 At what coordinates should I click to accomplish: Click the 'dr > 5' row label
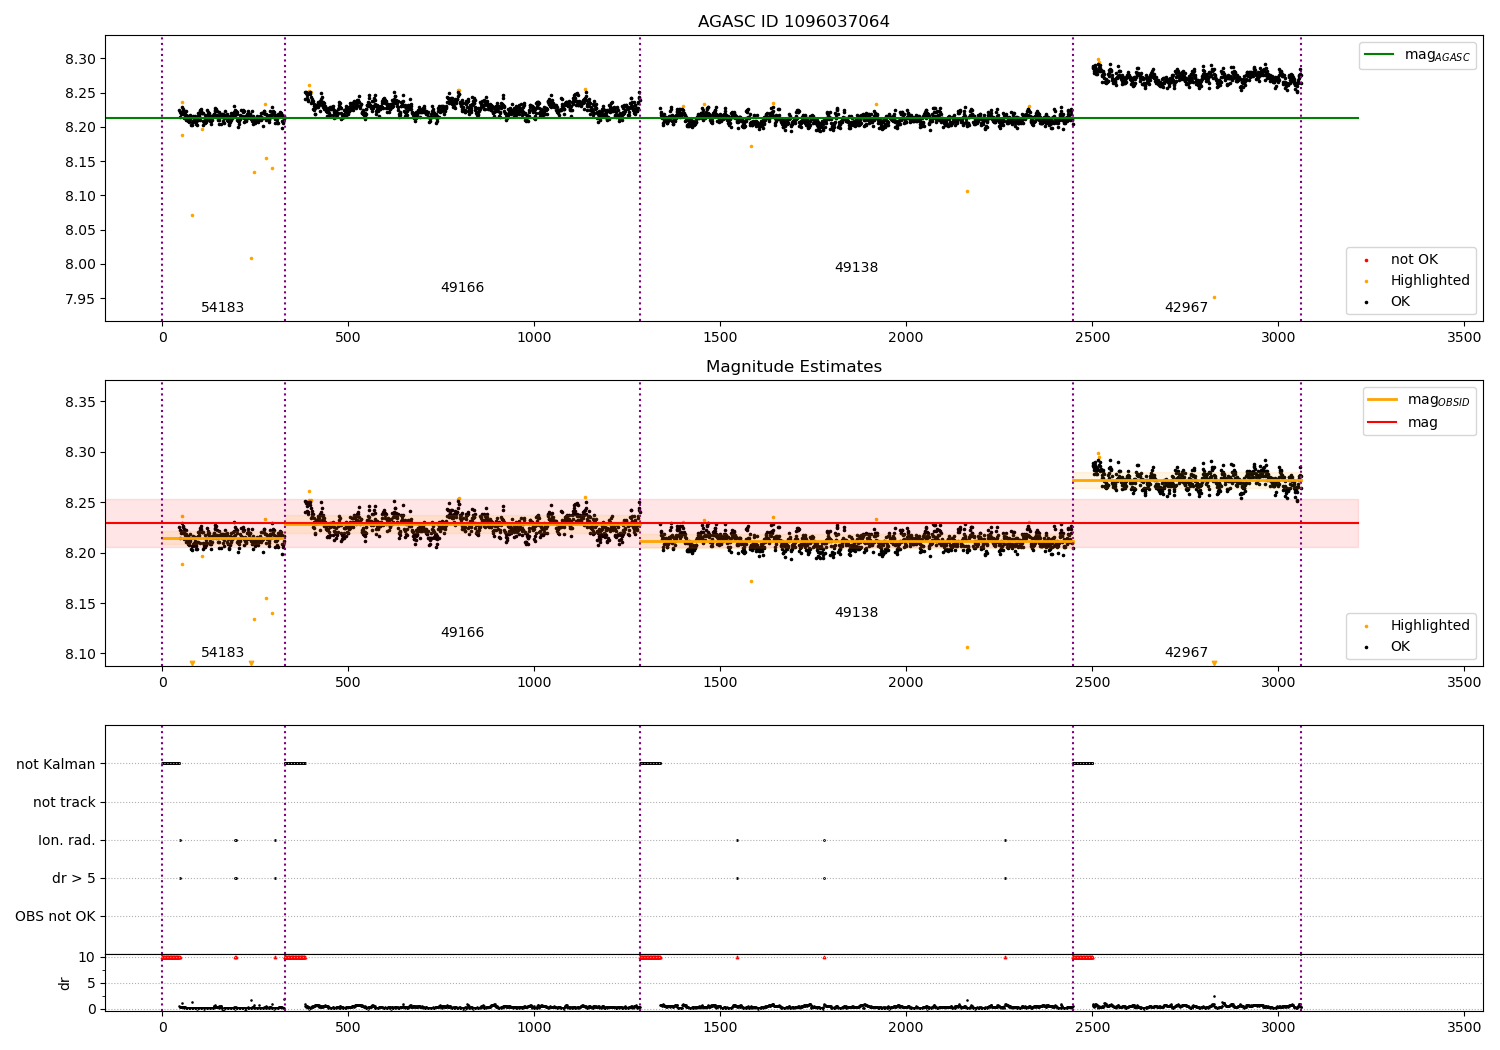(74, 879)
